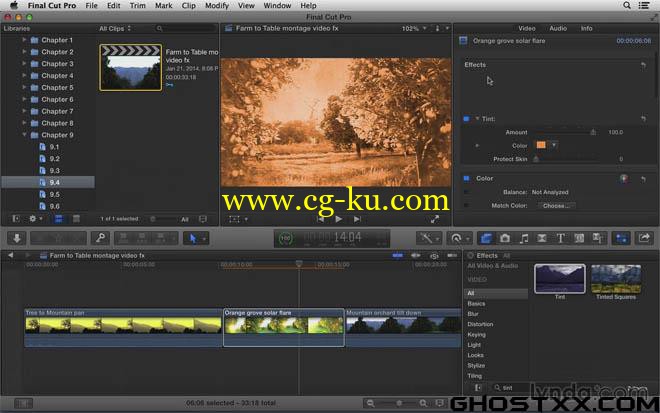Screen dimensions: 660x413
Task: Show the Effects browser from the toolbar
Action: tap(486, 238)
